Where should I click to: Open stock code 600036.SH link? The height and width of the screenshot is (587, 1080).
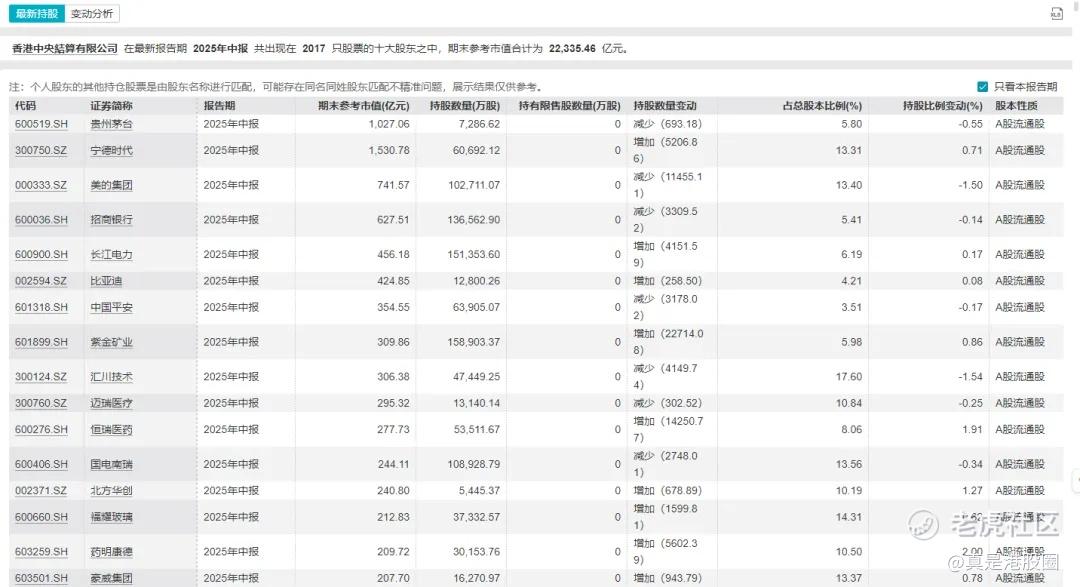point(41,220)
